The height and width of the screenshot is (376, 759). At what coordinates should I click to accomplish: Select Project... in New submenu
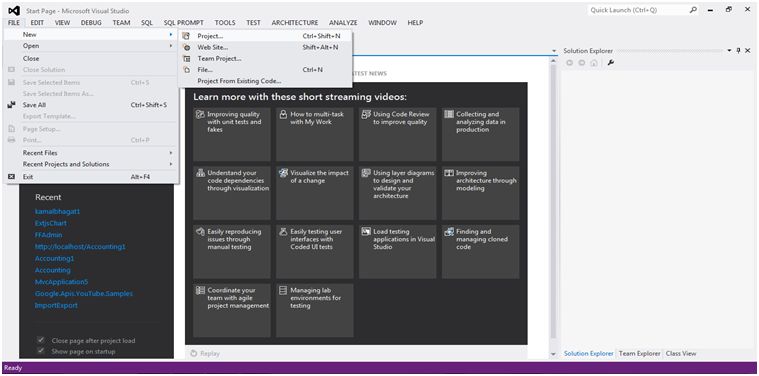pos(266,36)
